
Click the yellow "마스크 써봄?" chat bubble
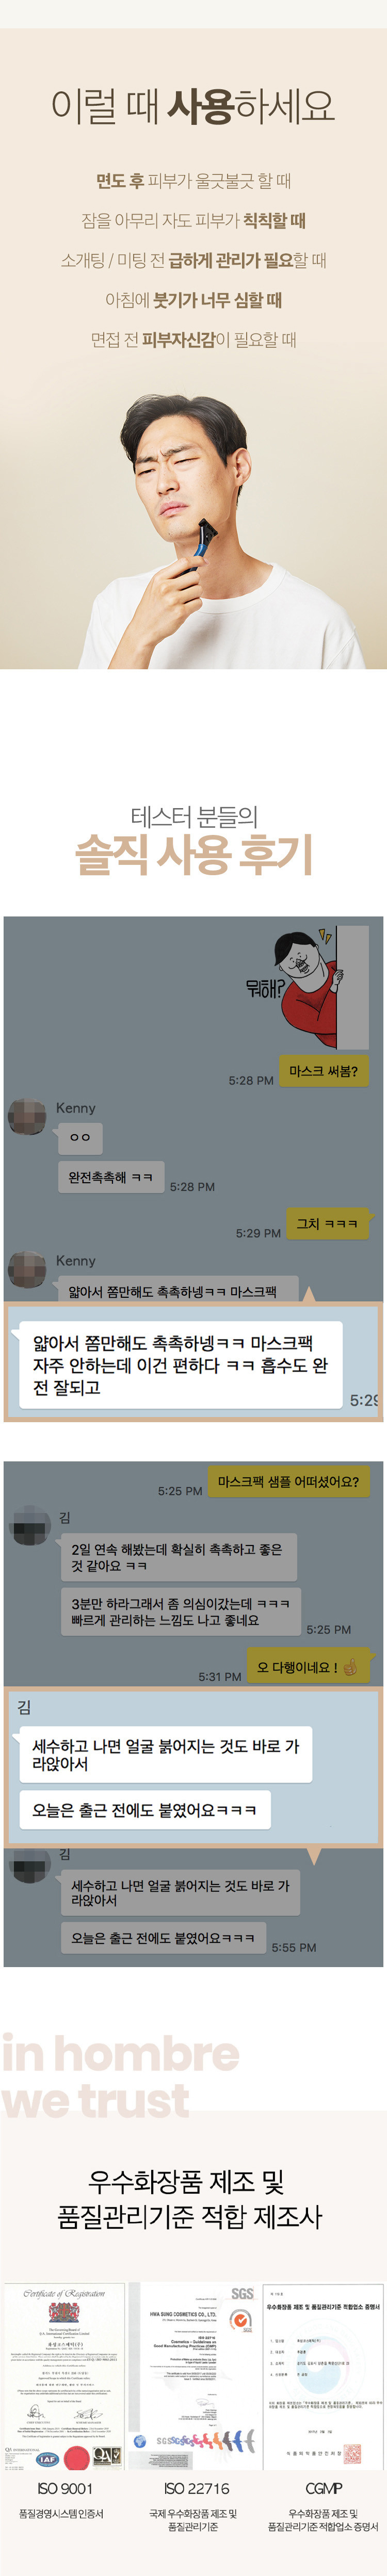tap(324, 1070)
